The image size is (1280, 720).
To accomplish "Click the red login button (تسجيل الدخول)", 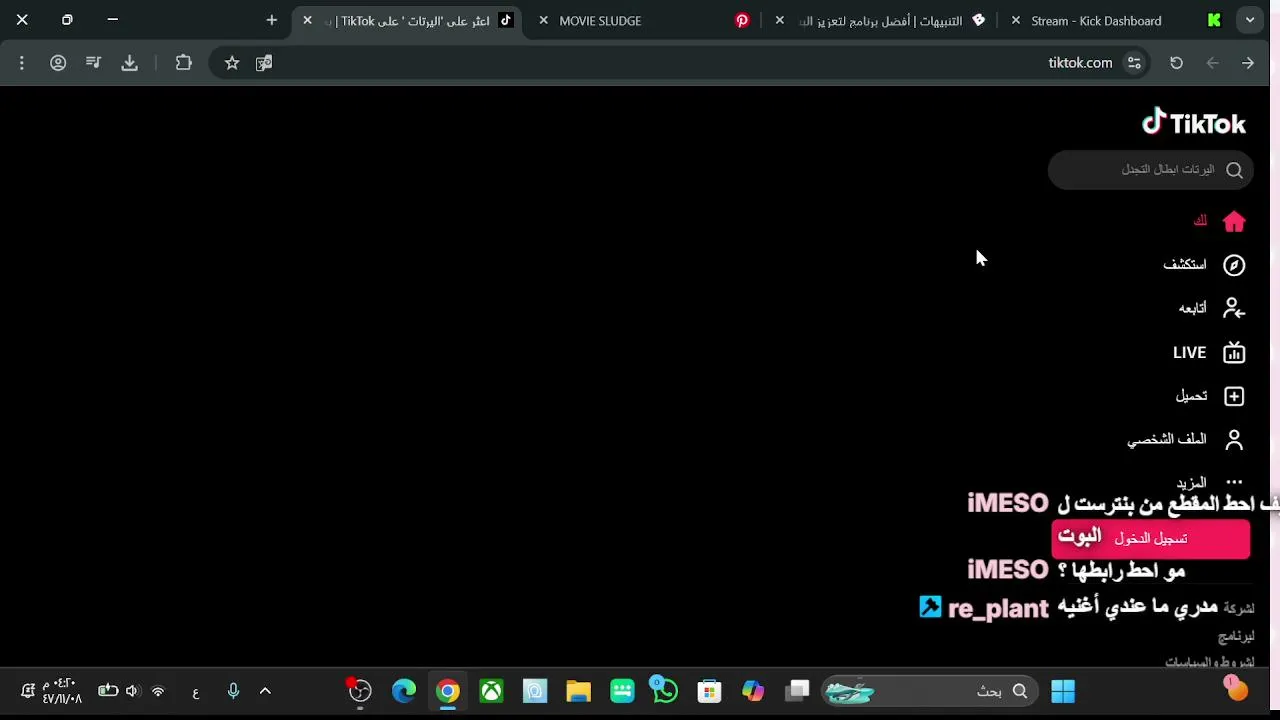I will click(1151, 539).
